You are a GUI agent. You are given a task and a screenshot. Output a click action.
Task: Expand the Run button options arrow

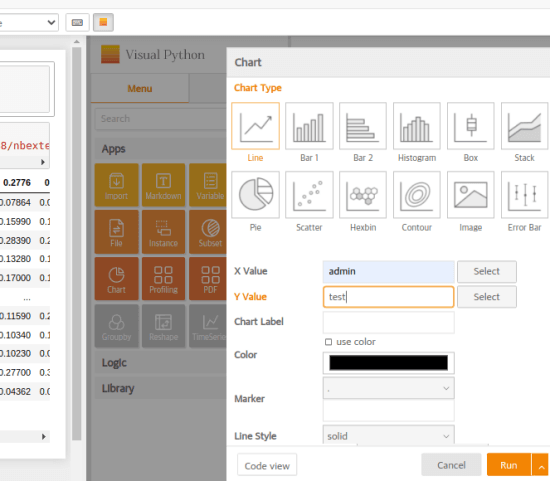541,465
